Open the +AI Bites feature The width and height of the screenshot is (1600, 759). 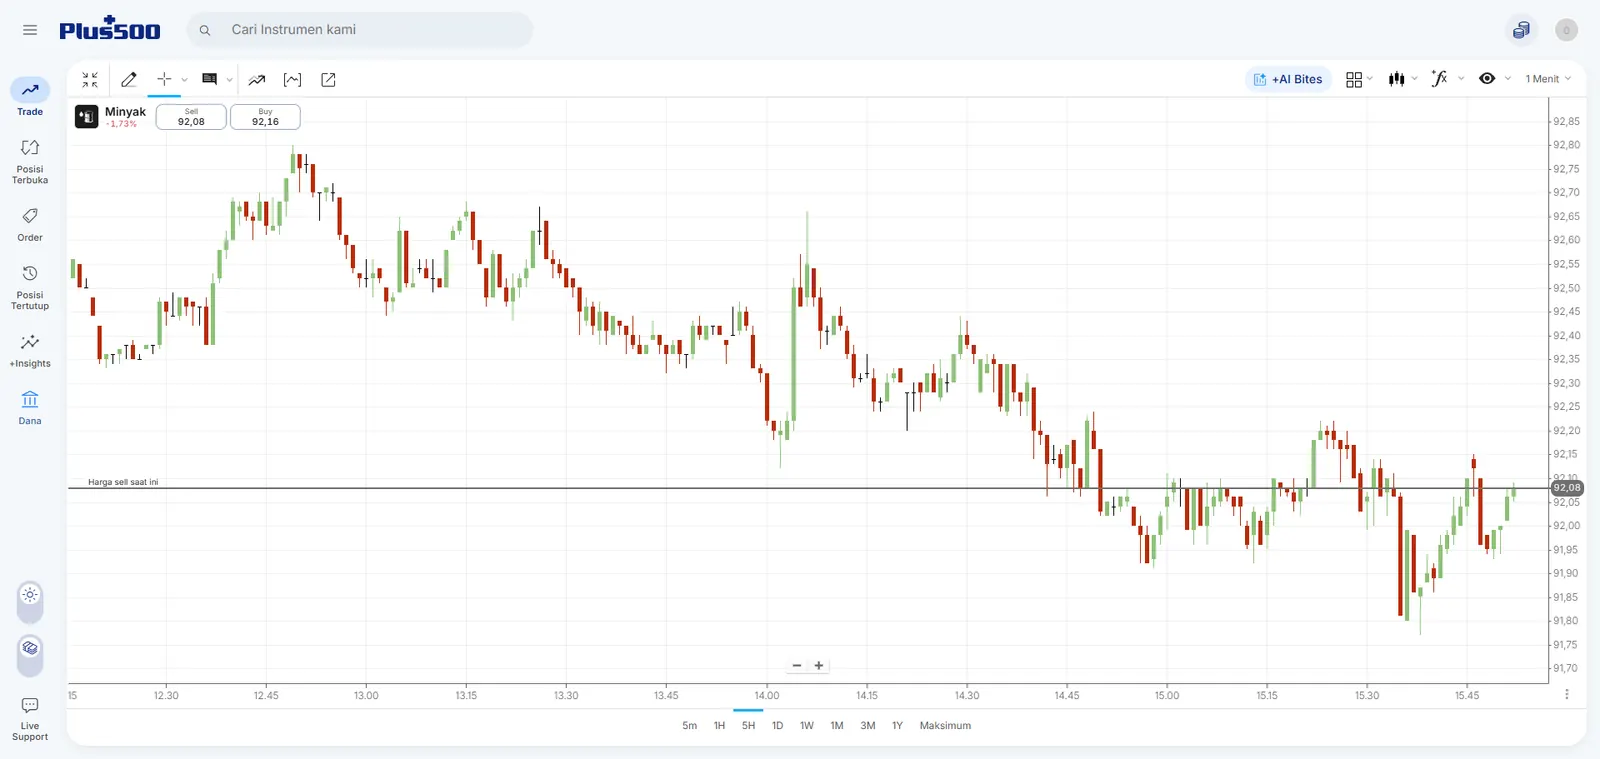coord(1288,79)
